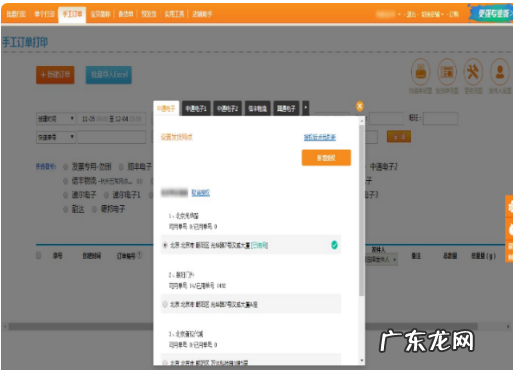This screenshot has width=513, height=370.
Task: Open the wrench-and-screwdriver tools settings icon
Action: pyautogui.click(x=473, y=72)
